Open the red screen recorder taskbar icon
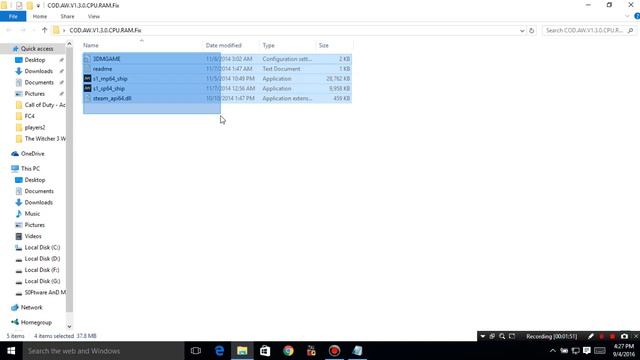 click(x=334, y=351)
